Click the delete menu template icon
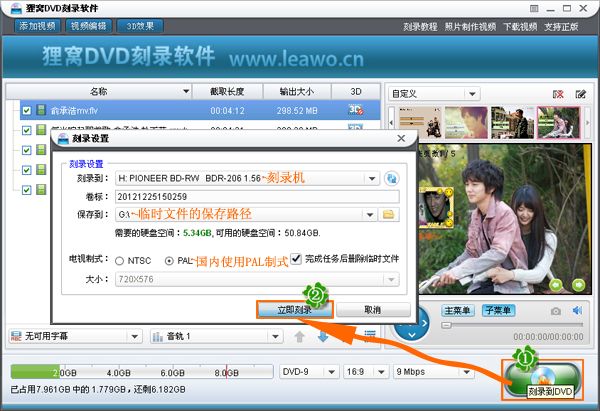 coord(558,94)
